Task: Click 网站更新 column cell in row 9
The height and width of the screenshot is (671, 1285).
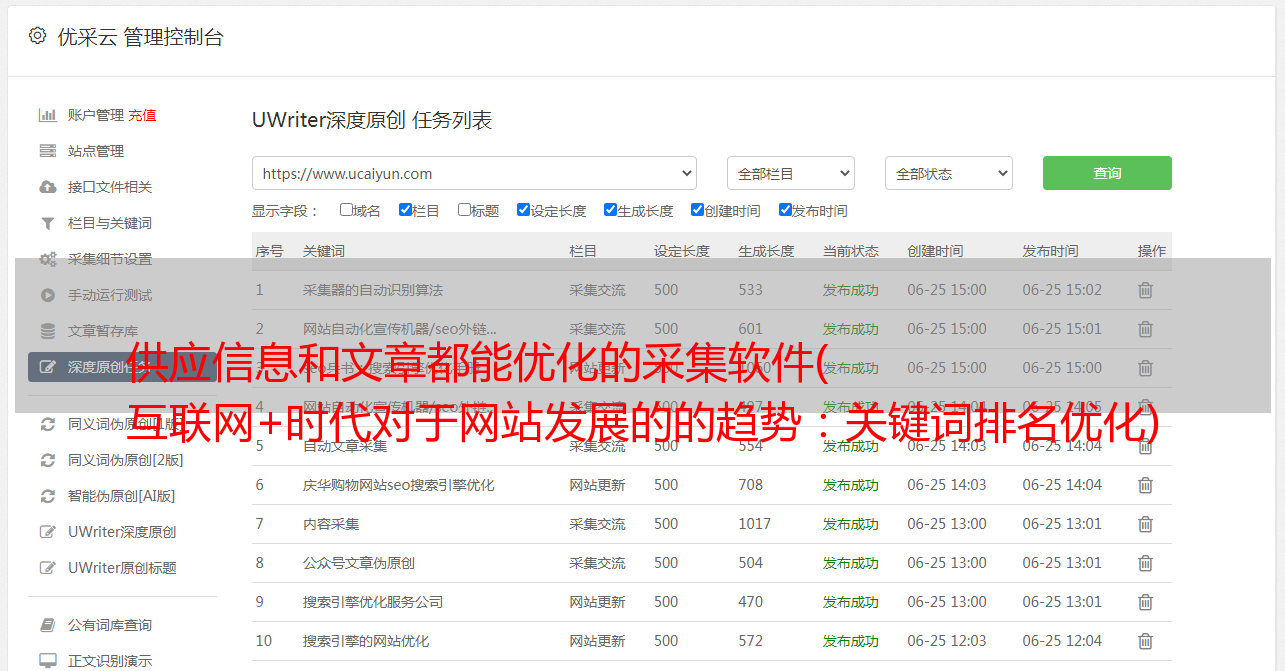Action: pos(598,602)
